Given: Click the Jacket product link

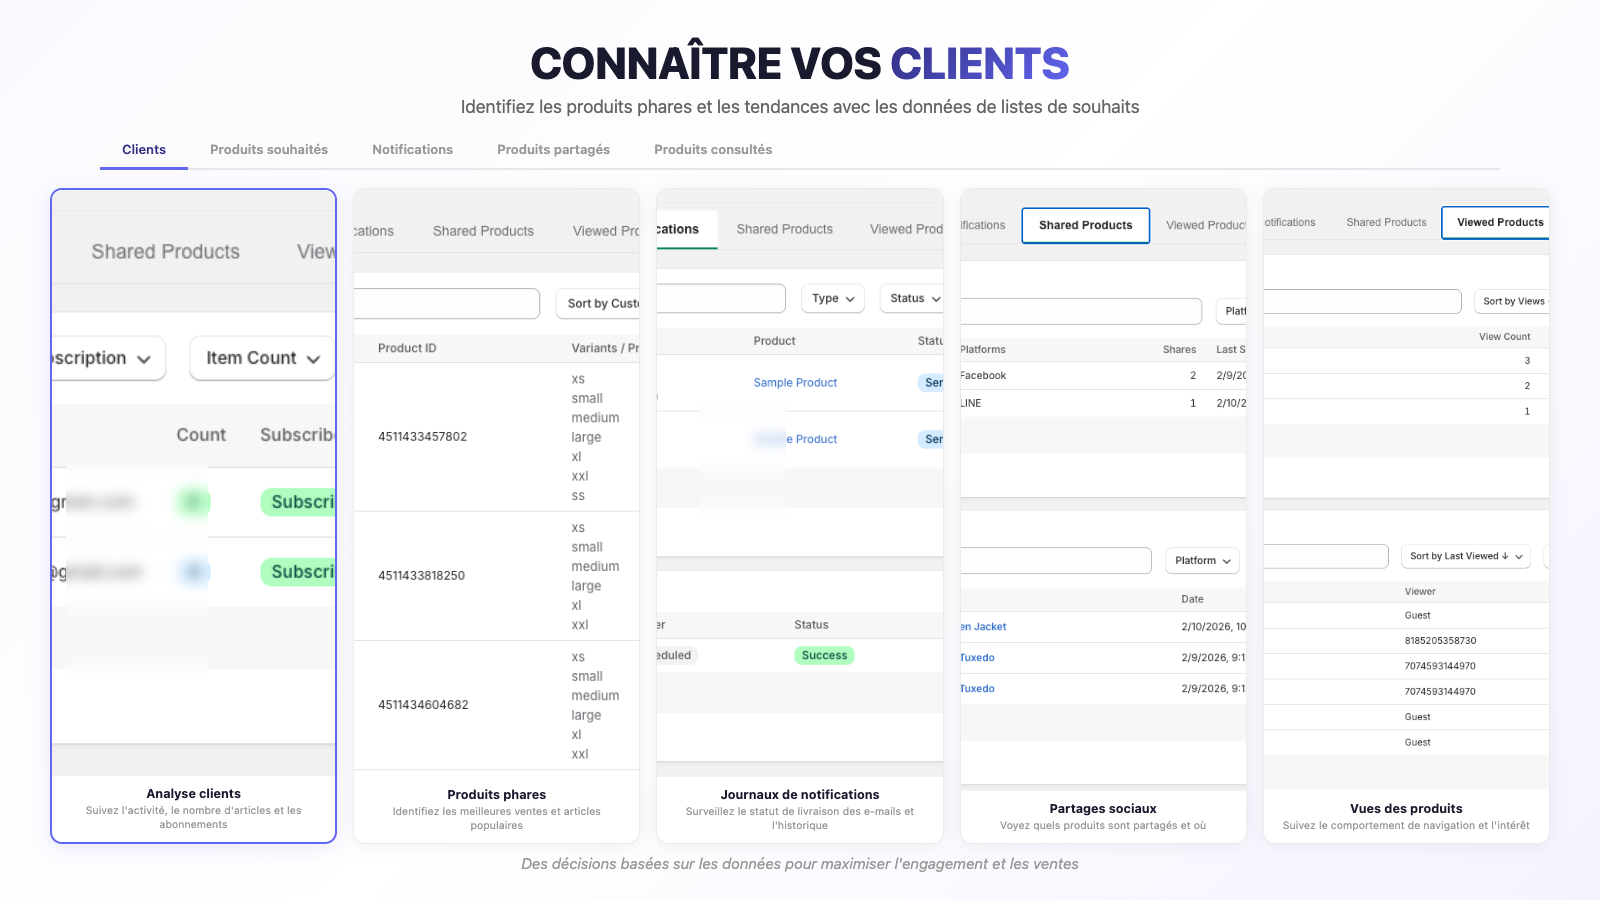Looking at the screenshot, I should [x=985, y=627].
